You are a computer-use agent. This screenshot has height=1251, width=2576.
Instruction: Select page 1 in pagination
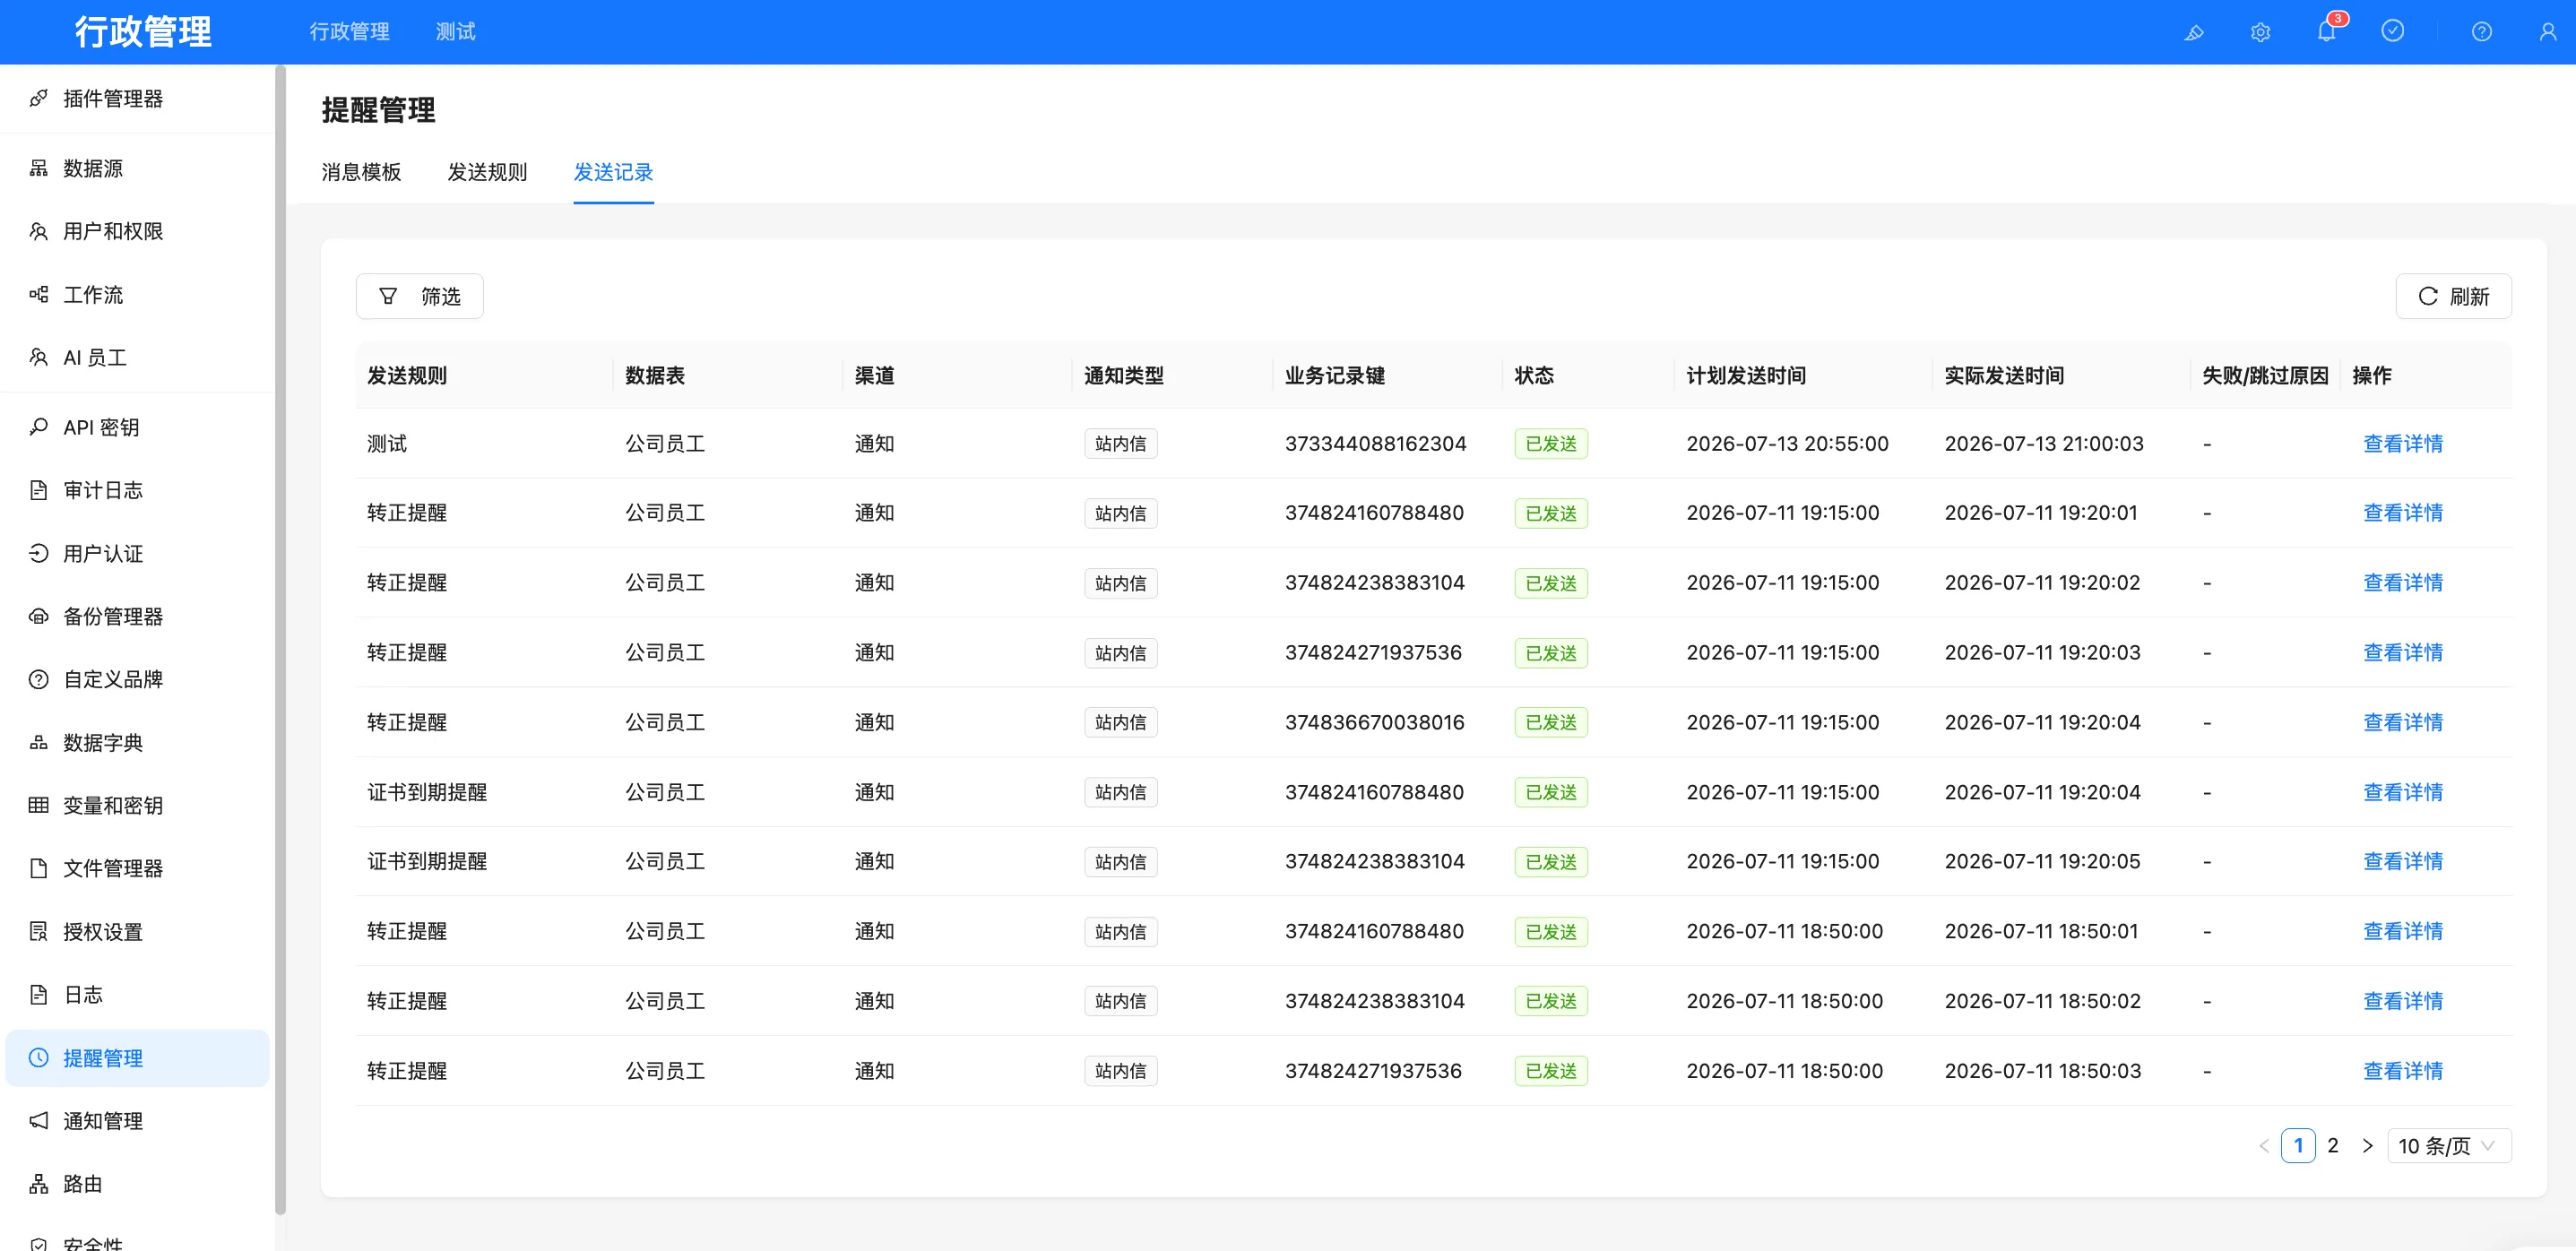coord(2298,1145)
